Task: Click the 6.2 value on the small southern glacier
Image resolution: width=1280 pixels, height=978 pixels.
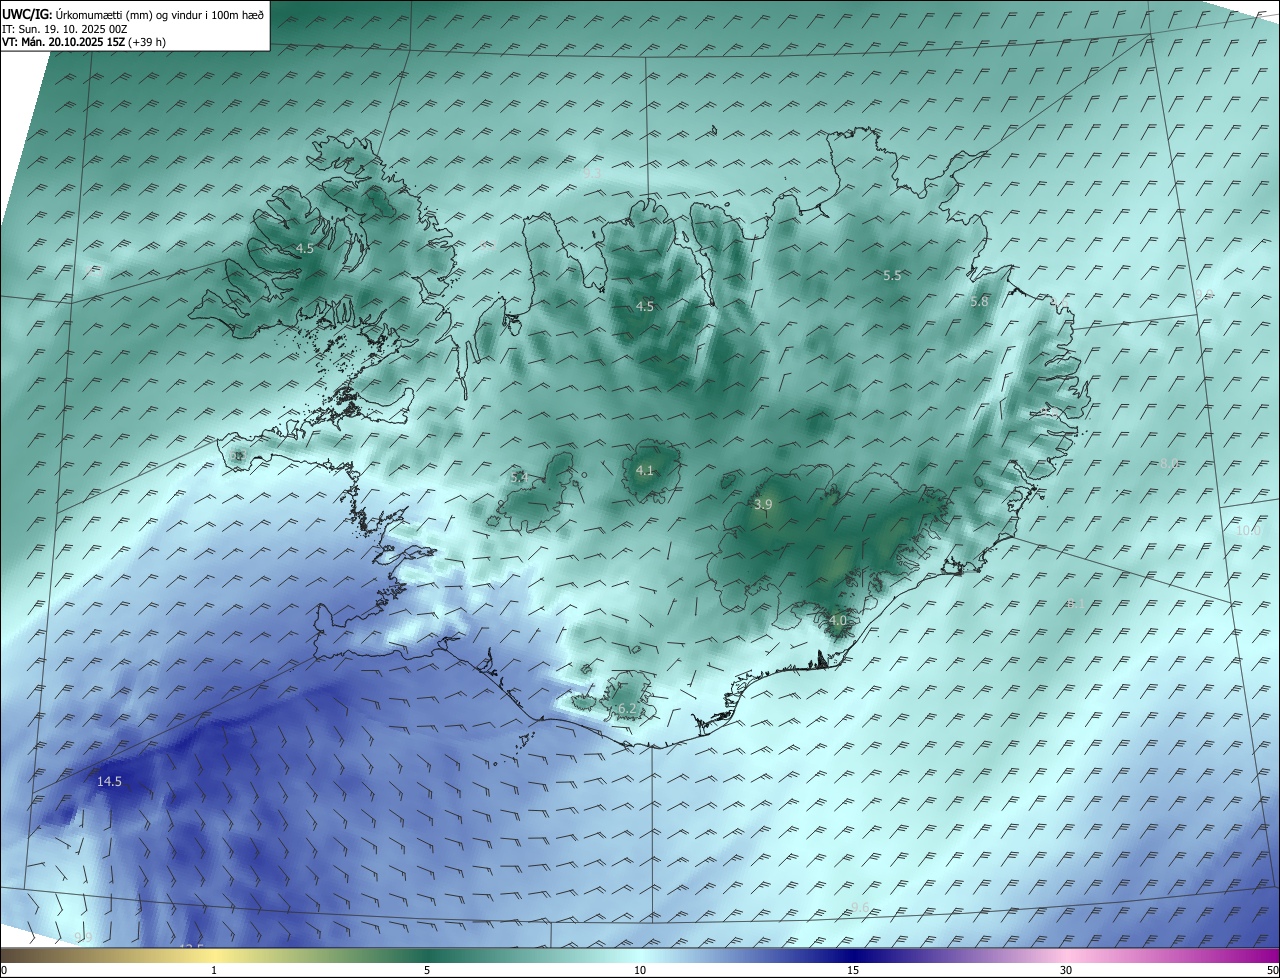Action: click(x=626, y=709)
